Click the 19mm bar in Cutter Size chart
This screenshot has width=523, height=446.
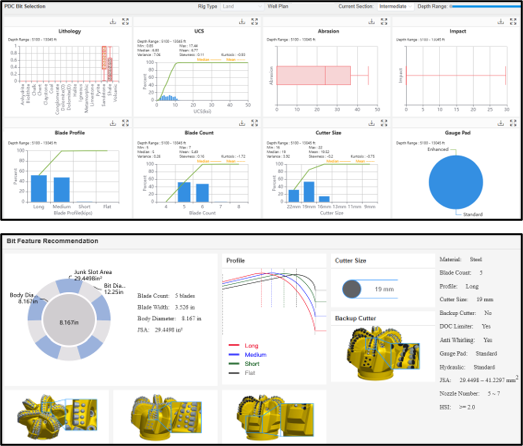(309, 192)
